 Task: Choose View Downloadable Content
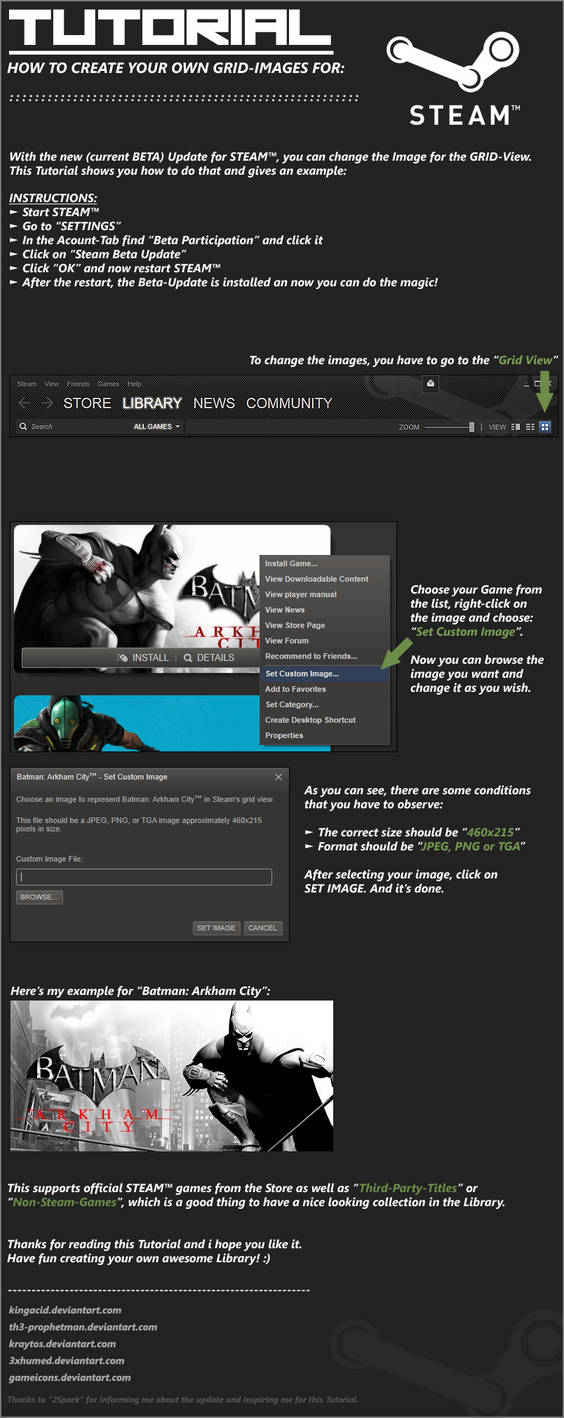pyautogui.click(x=324, y=579)
